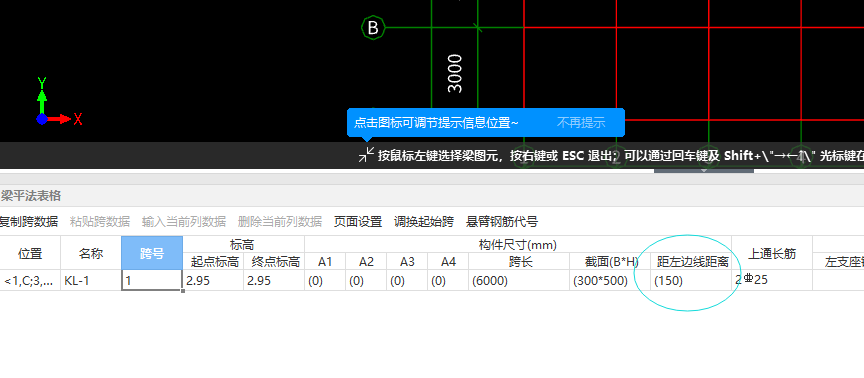Select the KL-1 name cell
The width and height of the screenshot is (864, 378).
91,280
